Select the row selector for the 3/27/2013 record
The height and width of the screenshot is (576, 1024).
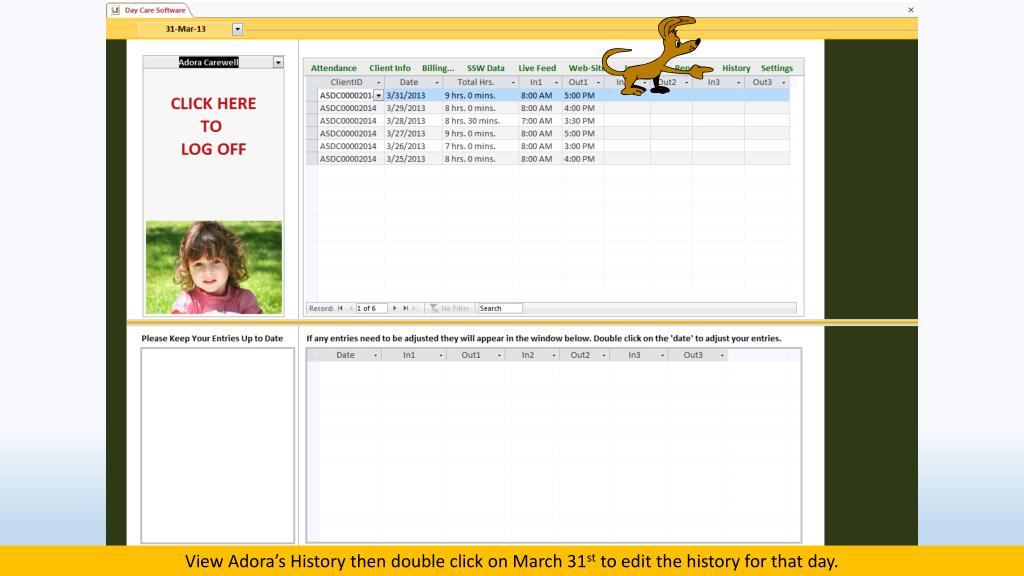[312, 133]
